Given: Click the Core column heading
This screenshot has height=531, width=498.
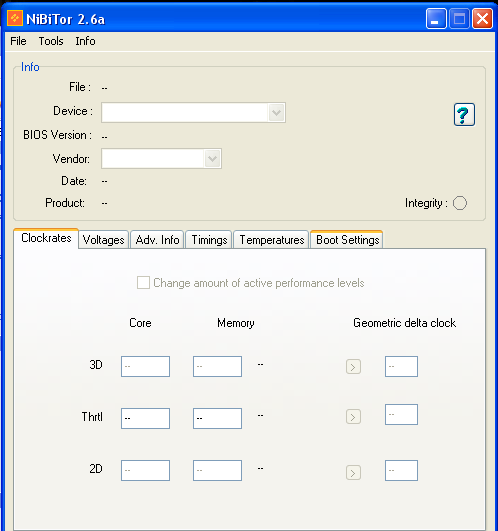Looking at the screenshot, I should [140, 323].
